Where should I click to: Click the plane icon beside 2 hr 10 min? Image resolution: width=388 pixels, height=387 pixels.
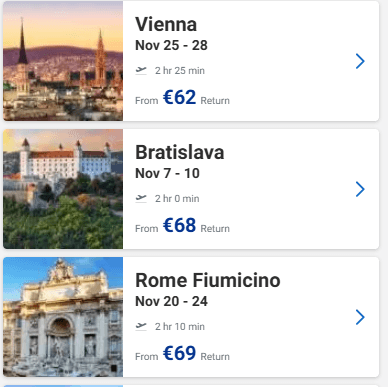pos(141,326)
